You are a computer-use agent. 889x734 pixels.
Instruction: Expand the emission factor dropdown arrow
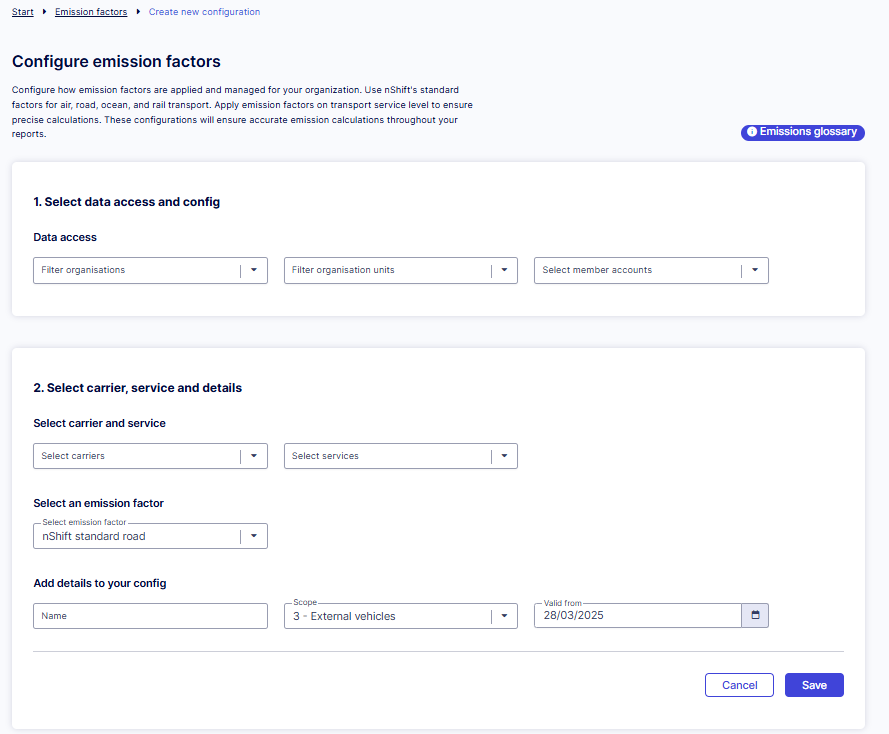(254, 536)
